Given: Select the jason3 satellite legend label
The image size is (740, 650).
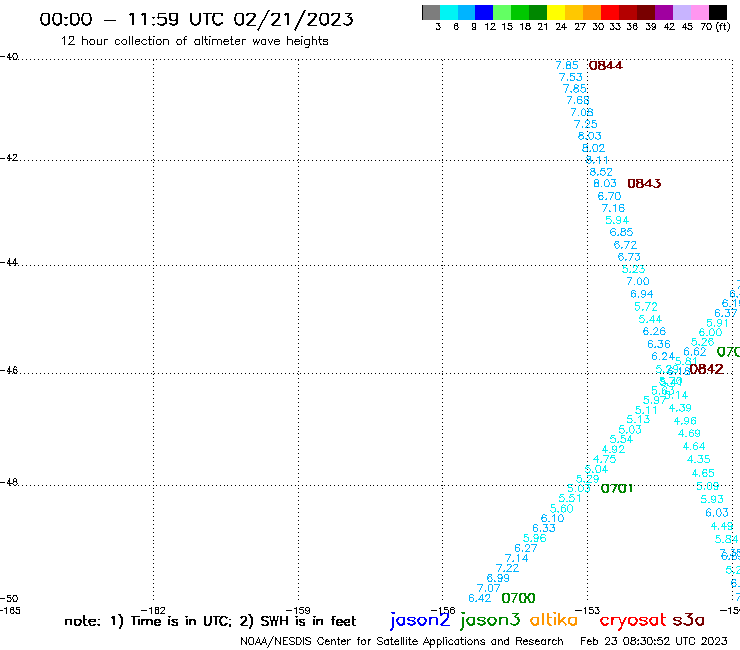Looking at the screenshot, I should [490, 620].
